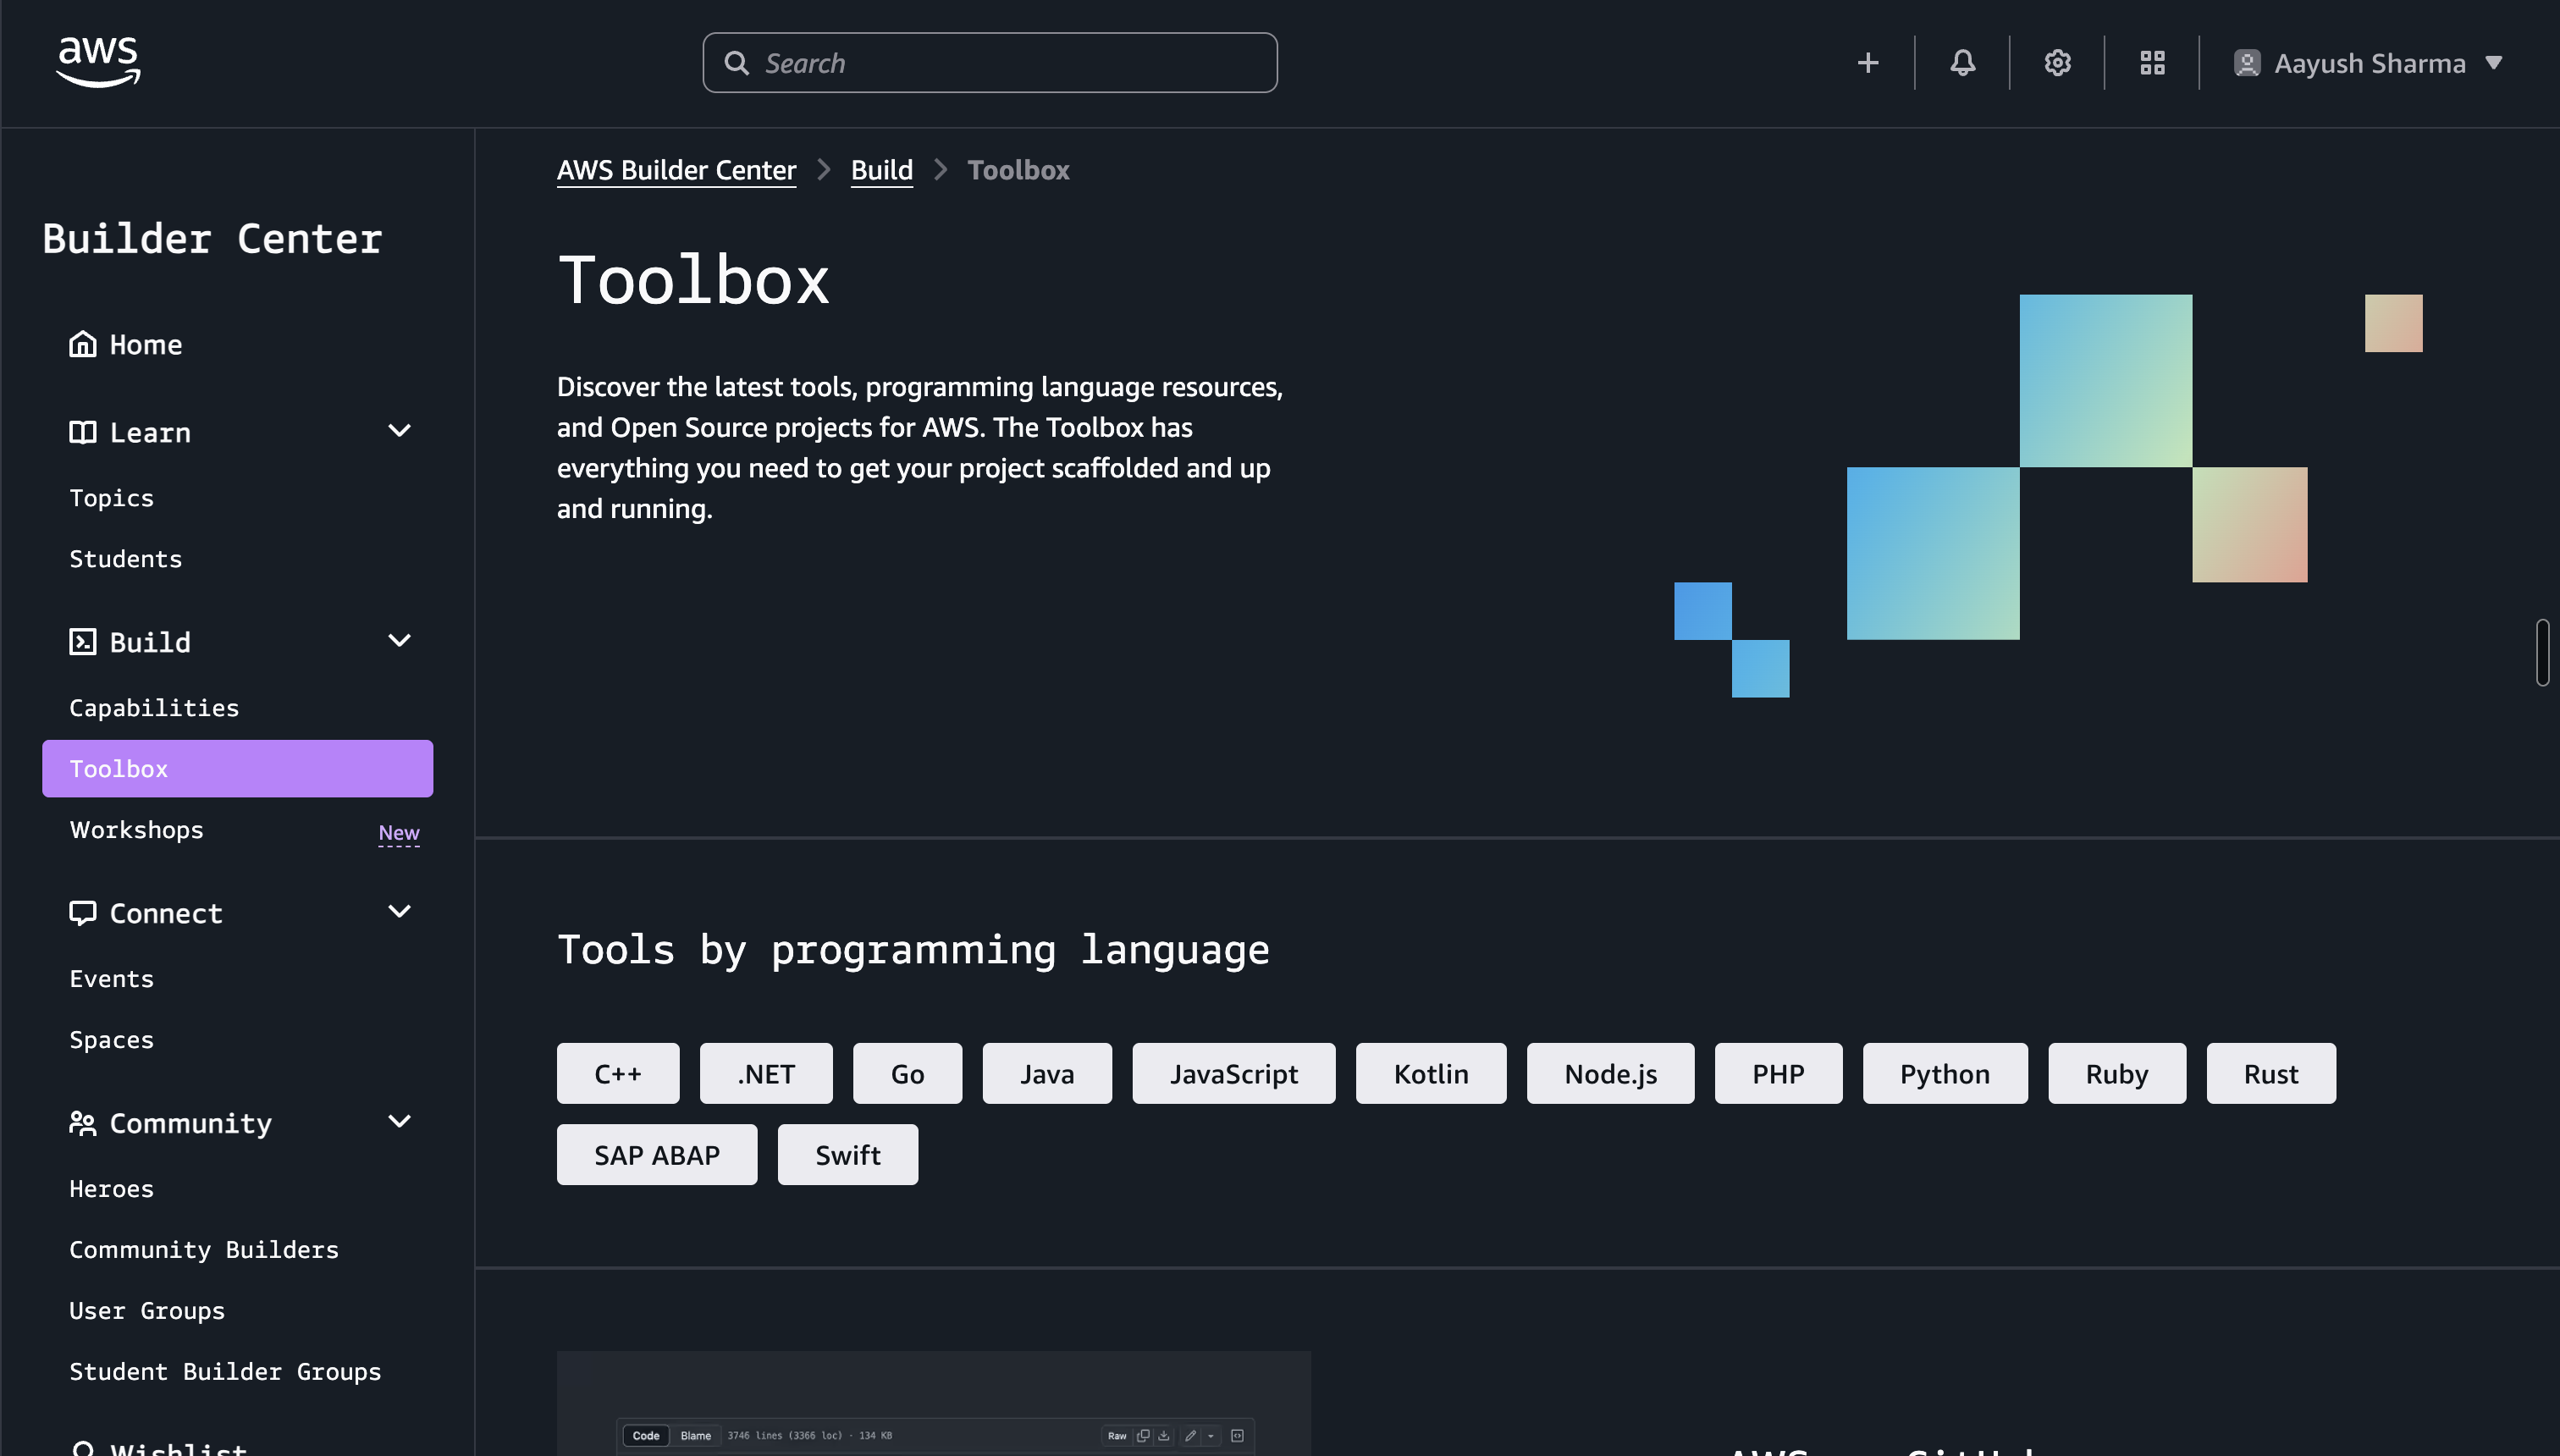Click the 'Builder Center' sidebar title
The image size is (2560, 1456).
(212, 239)
